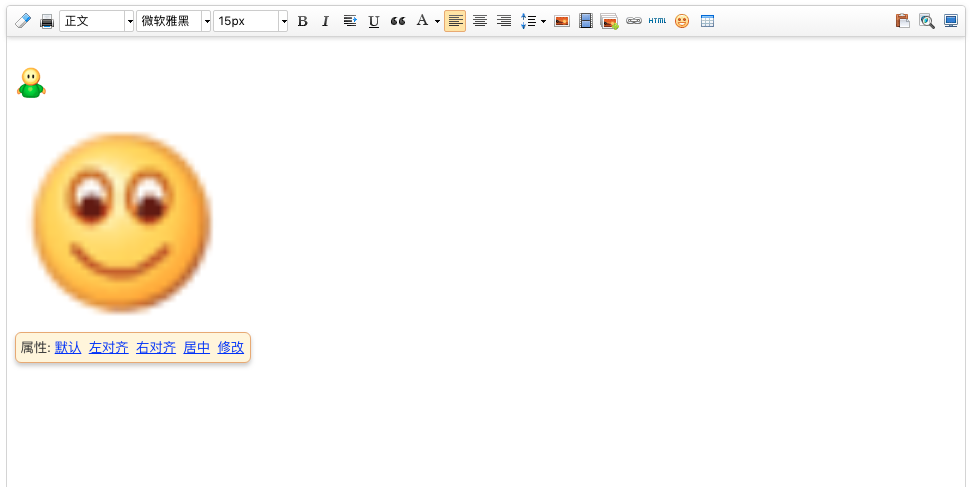Image resolution: width=977 pixels, height=487 pixels.
Task: Click the 默认 link in image properties
Action: point(68,348)
